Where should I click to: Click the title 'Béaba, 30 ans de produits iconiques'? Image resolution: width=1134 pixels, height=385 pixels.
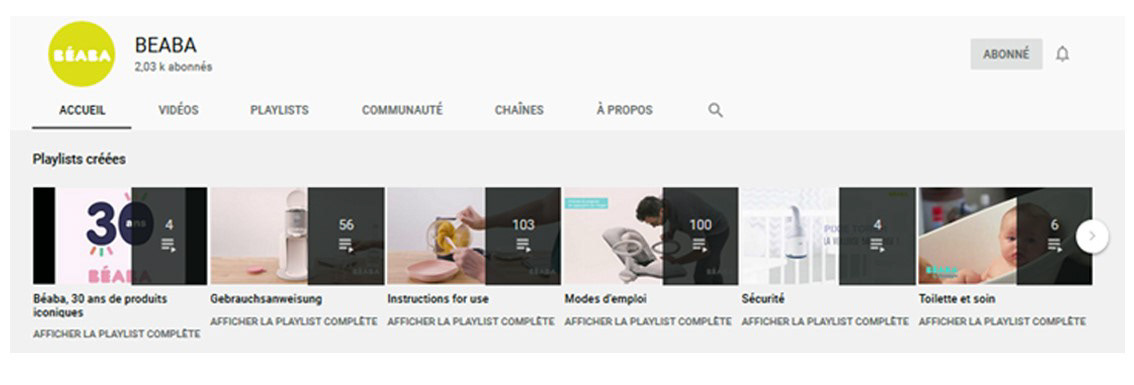101,305
